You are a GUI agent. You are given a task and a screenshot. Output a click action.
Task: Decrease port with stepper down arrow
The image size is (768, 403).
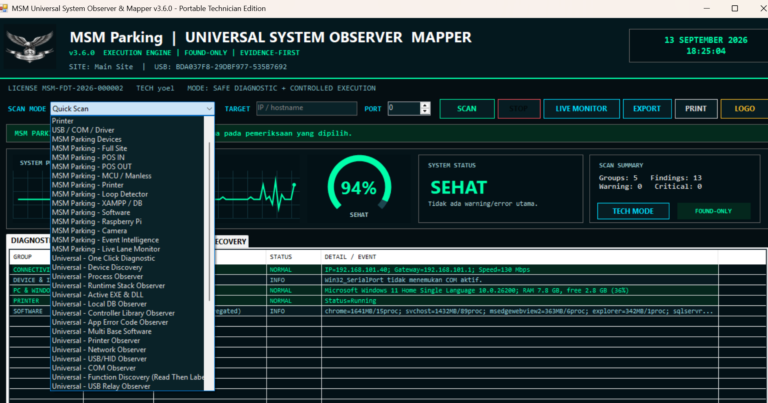[x=425, y=112]
